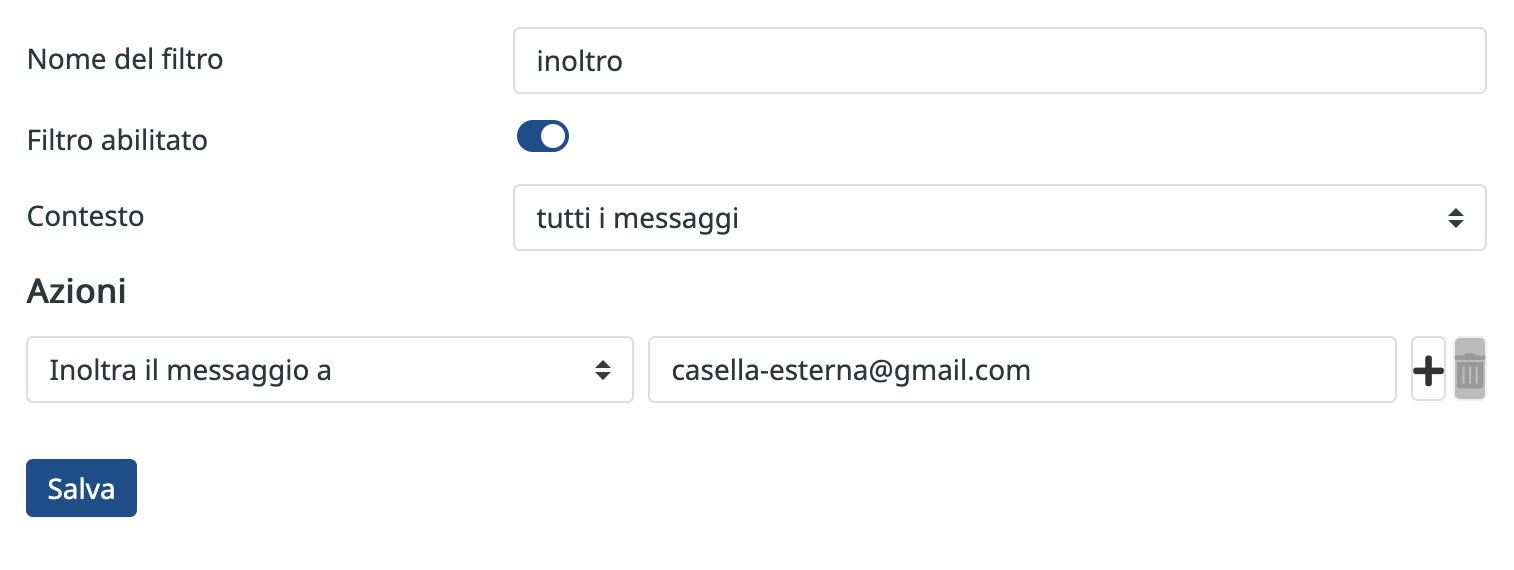This screenshot has height=570, width=1514.
Task: Click the up-down arrows of Contesto select
Action: pos(1456,217)
